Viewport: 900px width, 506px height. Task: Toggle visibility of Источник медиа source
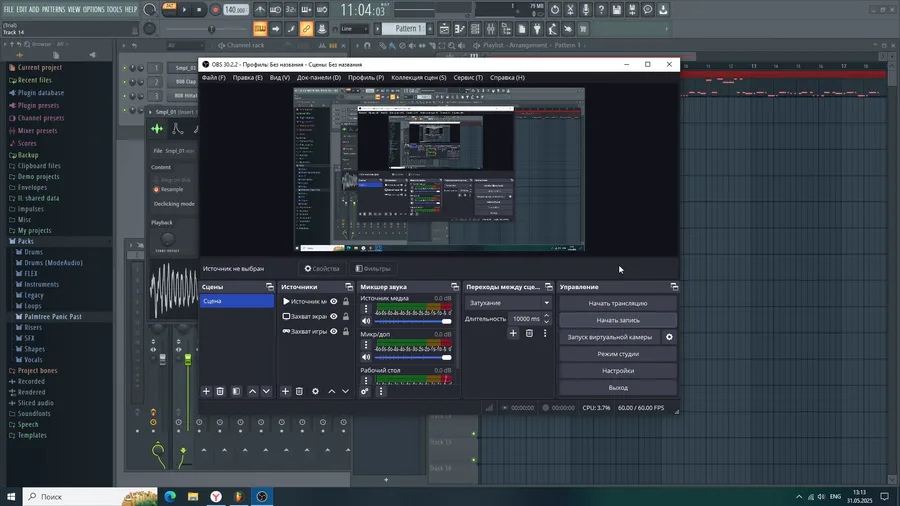[x=333, y=301]
